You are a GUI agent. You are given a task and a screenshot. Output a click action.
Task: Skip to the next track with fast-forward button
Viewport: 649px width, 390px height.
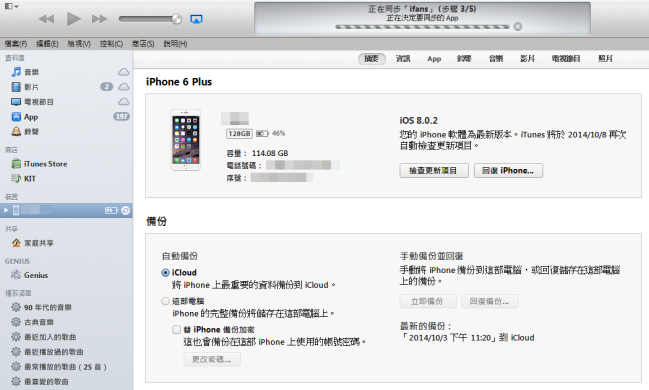99,19
